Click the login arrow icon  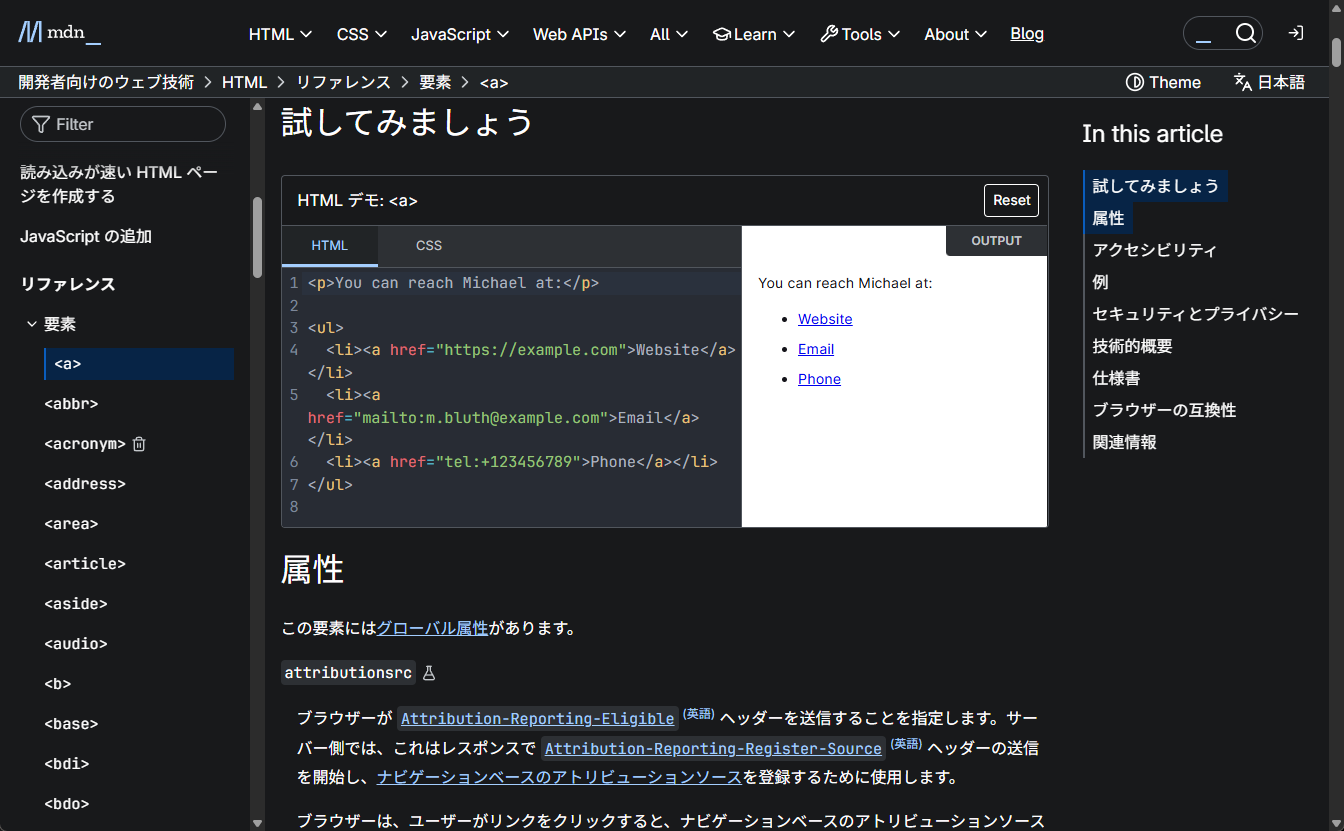pyautogui.click(x=1296, y=33)
